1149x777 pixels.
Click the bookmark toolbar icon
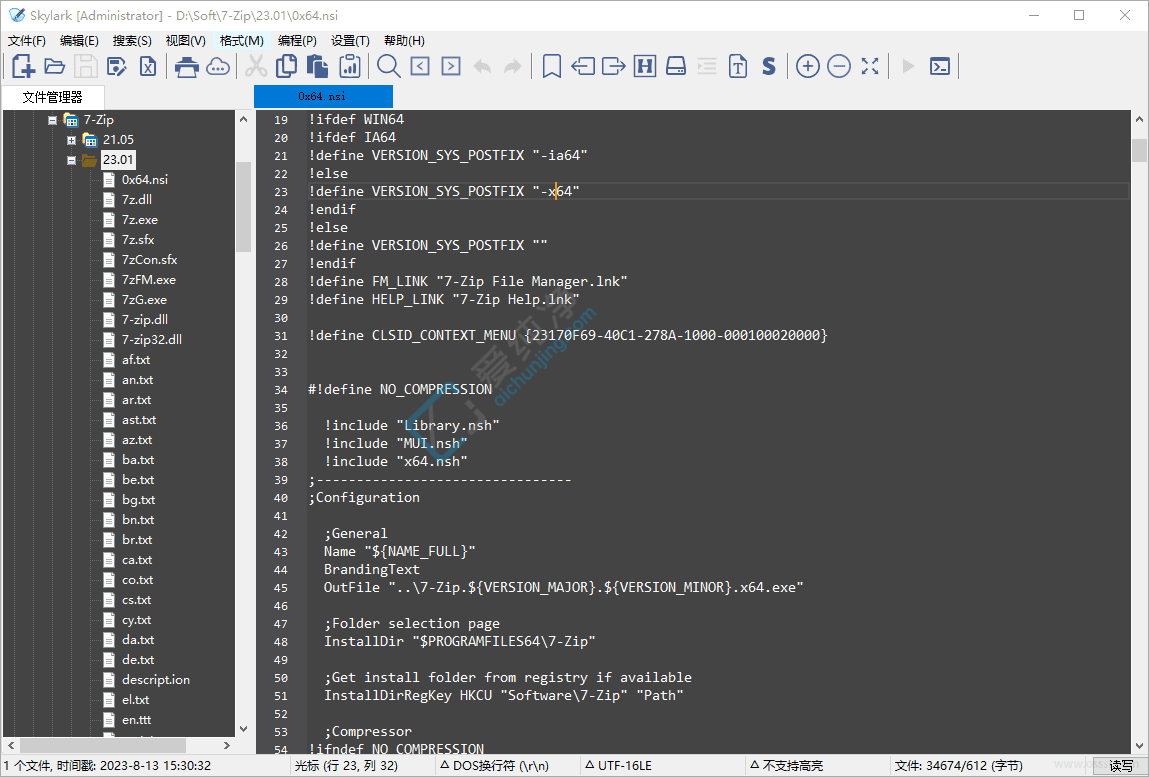pyautogui.click(x=551, y=67)
